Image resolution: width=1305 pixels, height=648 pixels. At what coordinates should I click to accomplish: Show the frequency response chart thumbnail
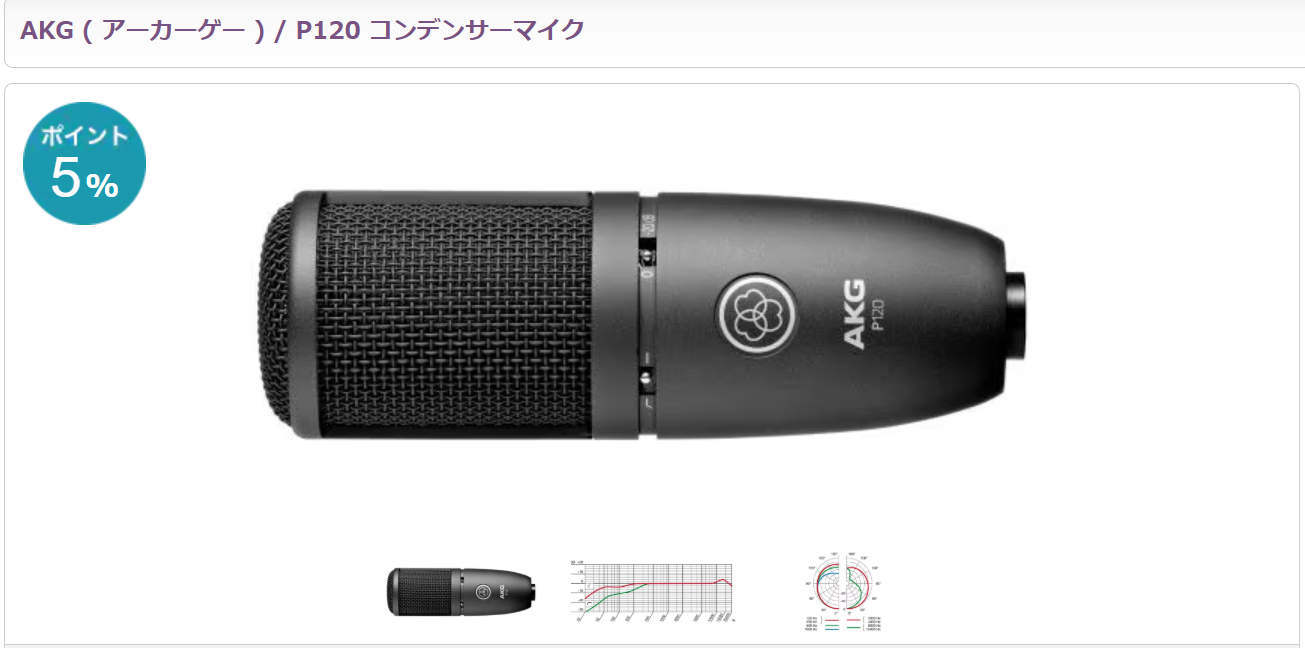pos(654,593)
